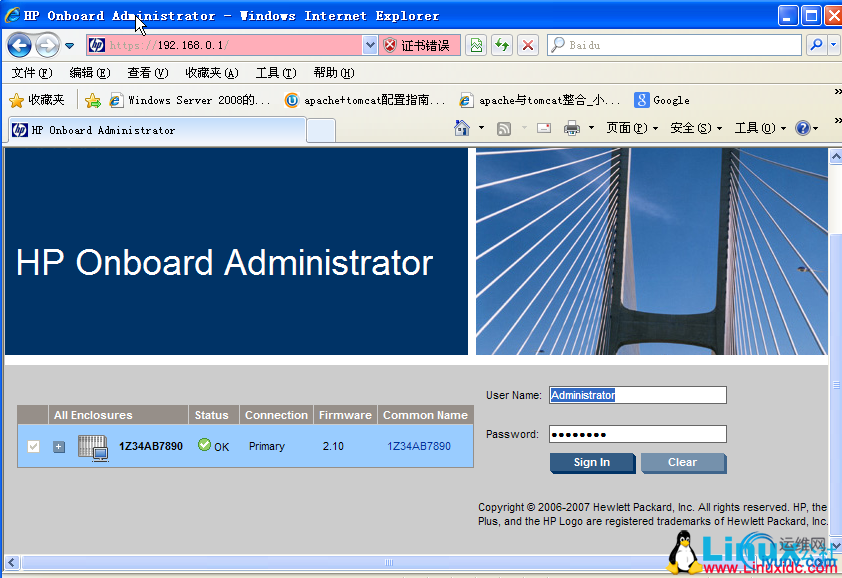Click the enclosure rack icon
The height and width of the screenshot is (578, 842).
click(x=93, y=448)
